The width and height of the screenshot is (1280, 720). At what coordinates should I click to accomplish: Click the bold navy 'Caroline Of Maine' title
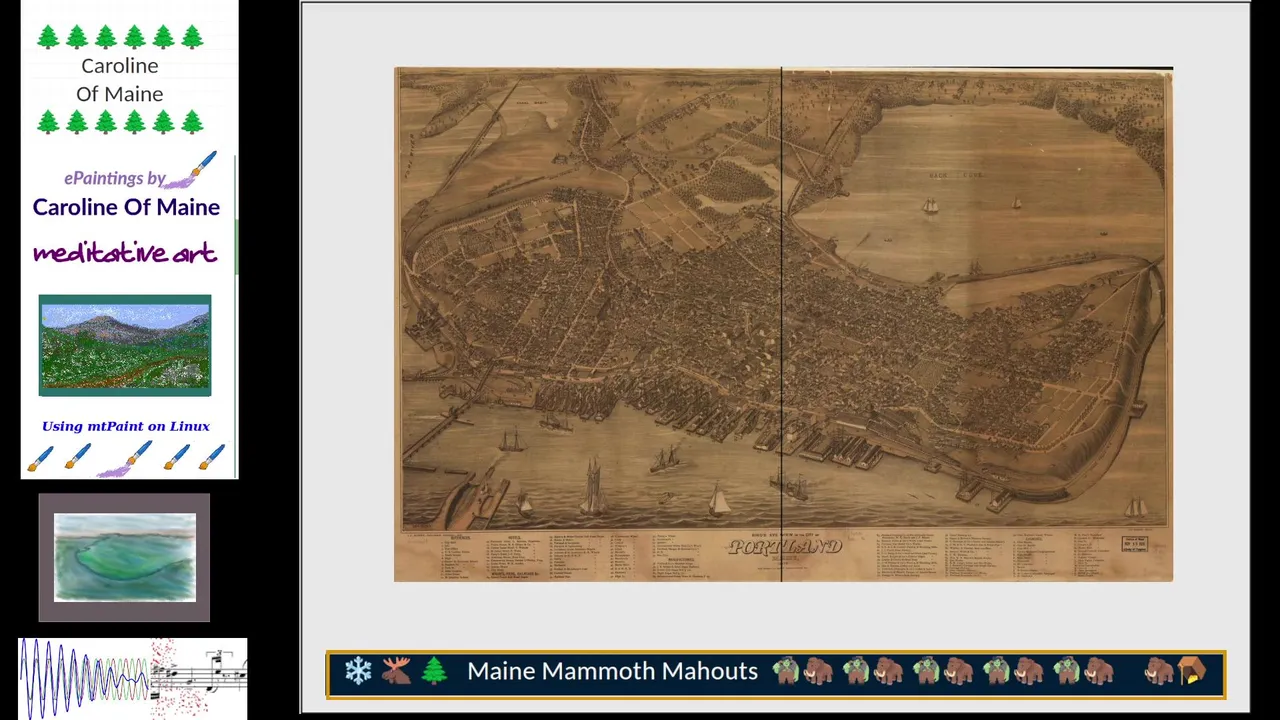(126, 207)
